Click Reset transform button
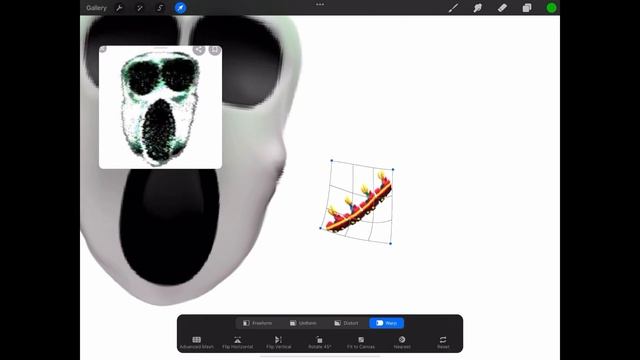Viewport: 640px width, 360px height. [443, 342]
